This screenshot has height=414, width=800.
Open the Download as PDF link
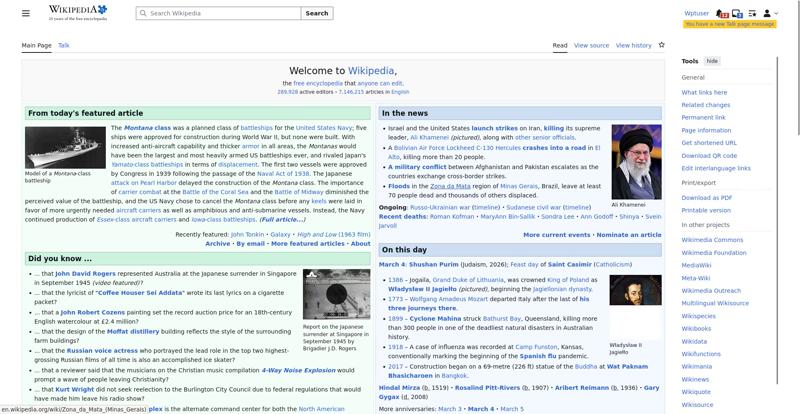click(x=706, y=198)
